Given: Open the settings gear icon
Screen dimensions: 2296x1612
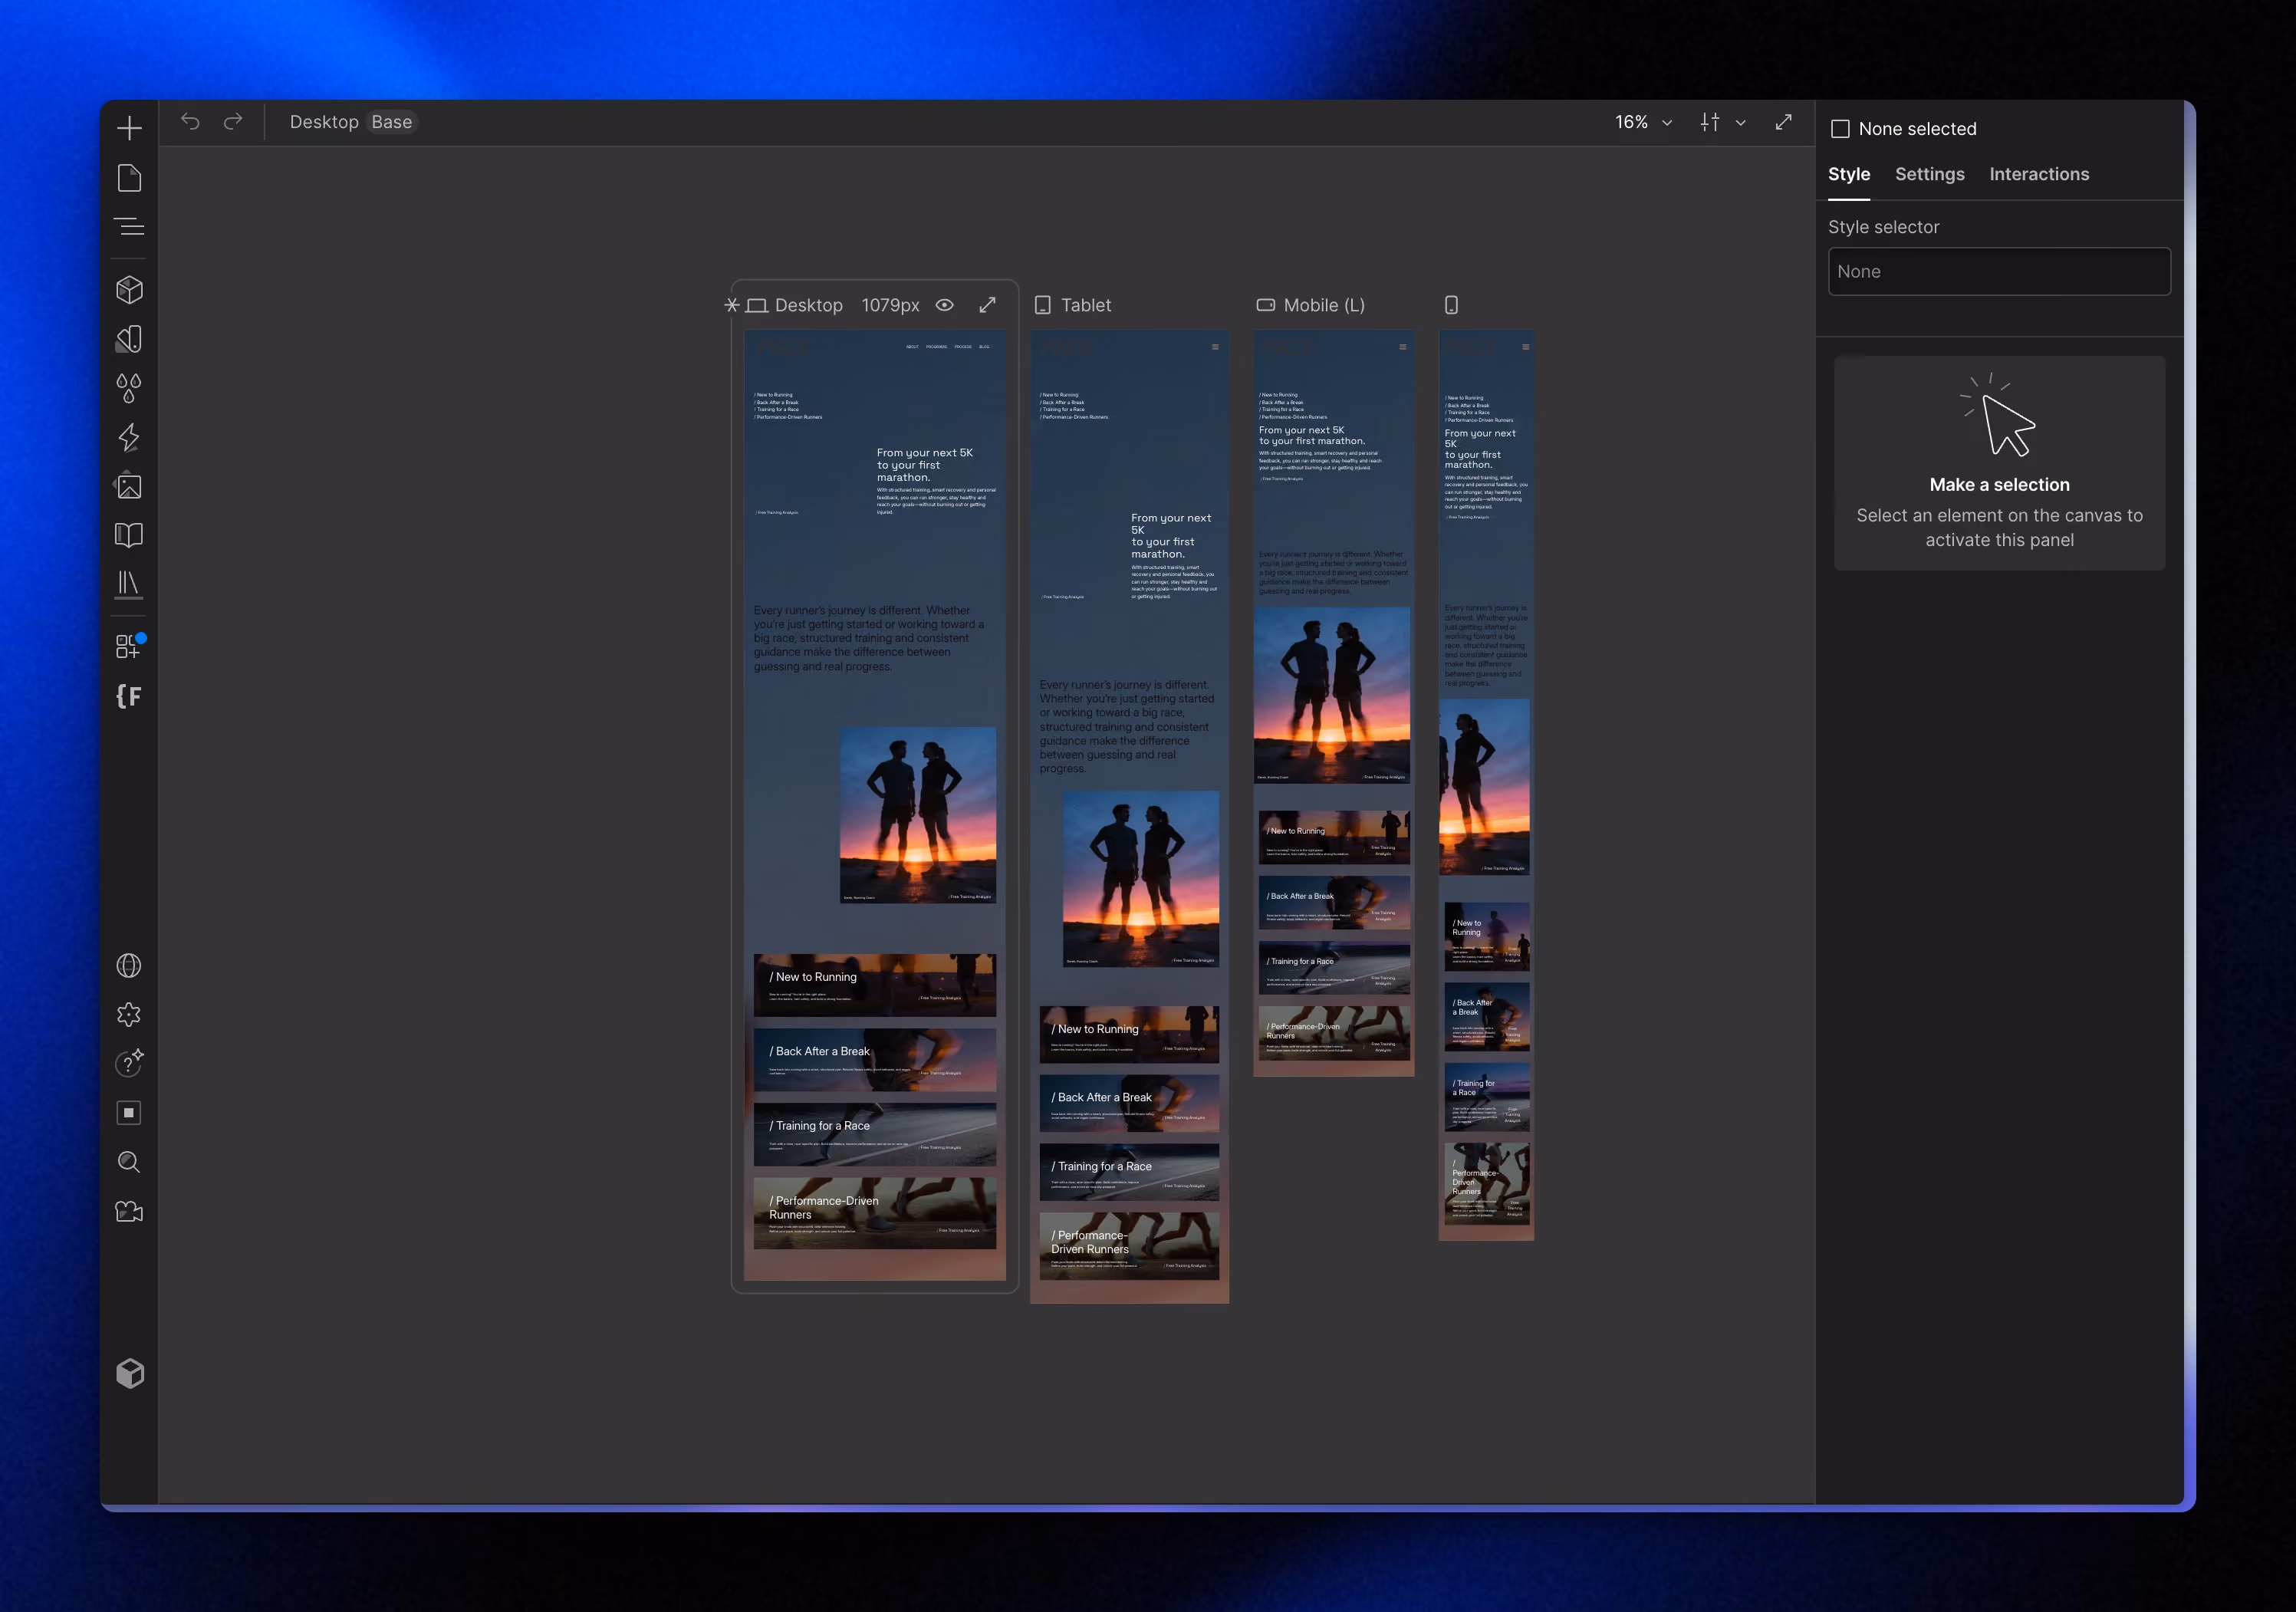Looking at the screenshot, I should pyautogui.click(x=129, y=1015).
